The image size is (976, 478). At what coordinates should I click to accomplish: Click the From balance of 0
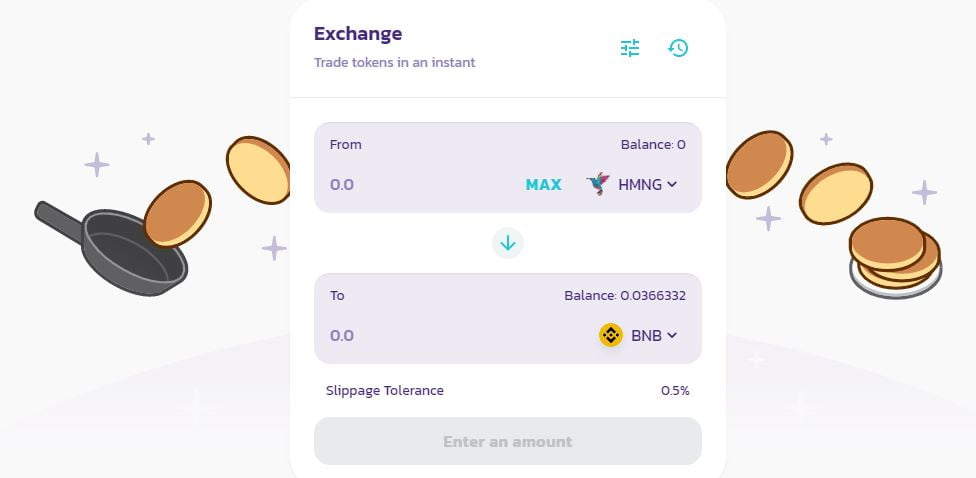click(653, 145)
